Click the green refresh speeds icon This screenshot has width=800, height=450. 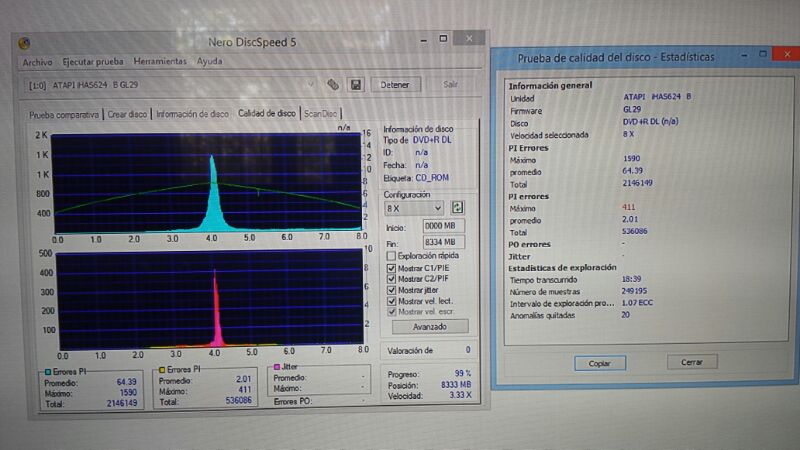(457, 207)
